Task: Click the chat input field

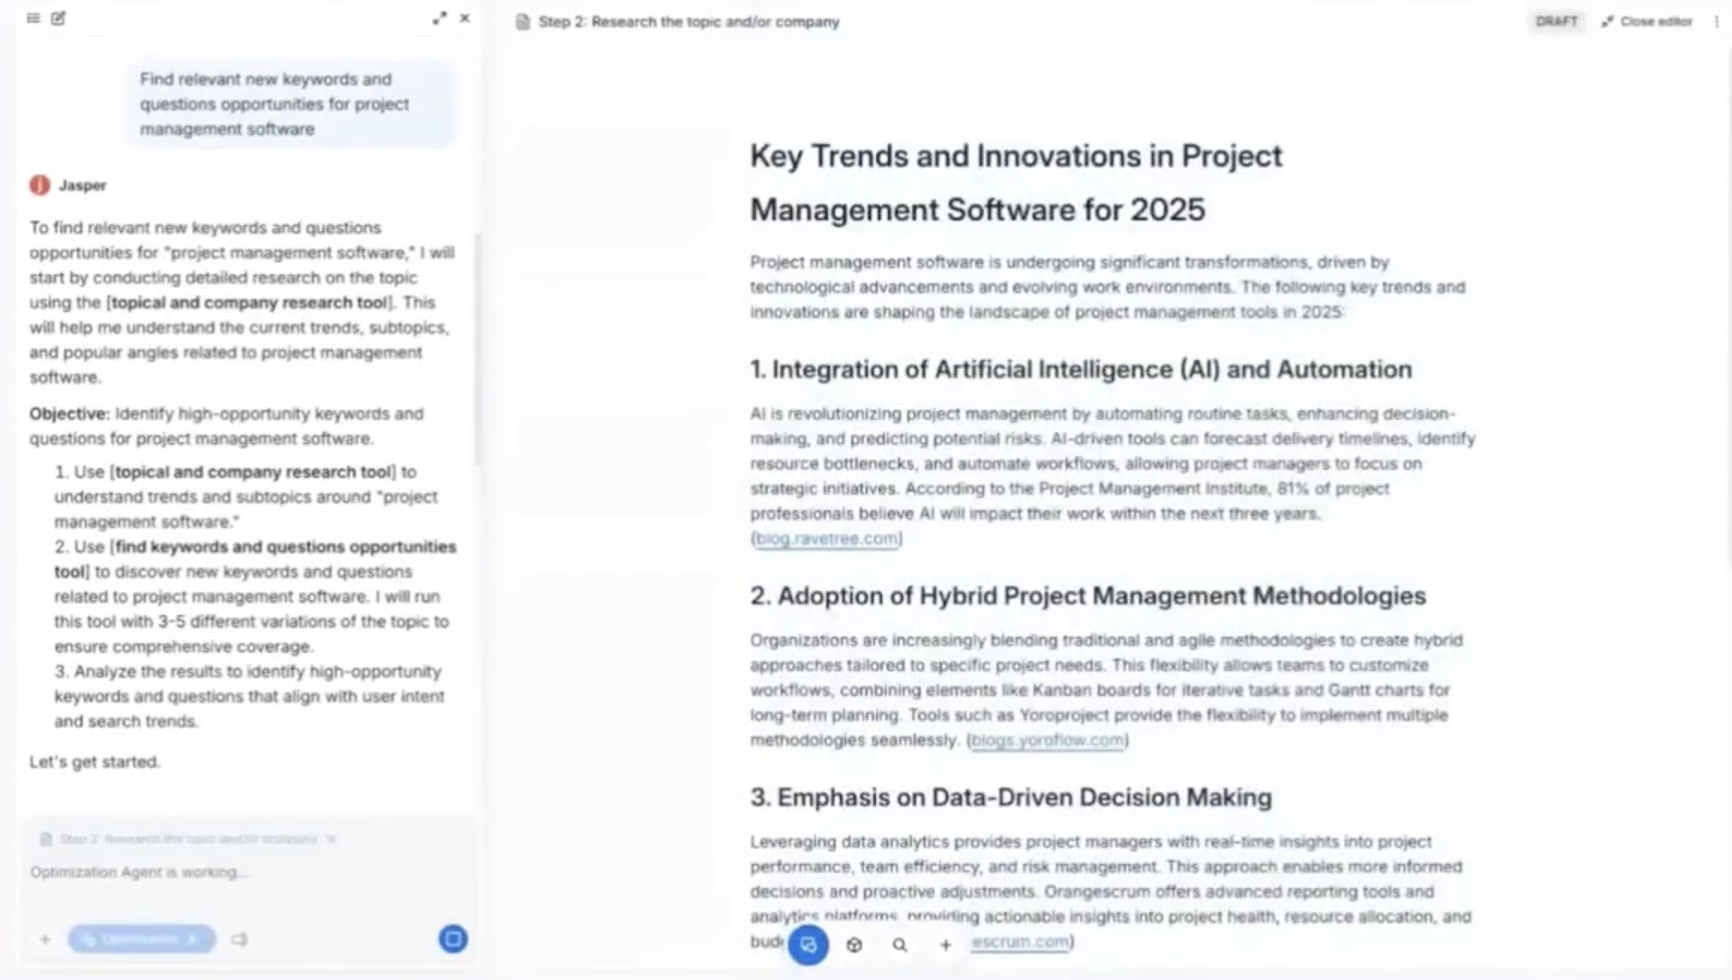Action: tap(247, 872)
